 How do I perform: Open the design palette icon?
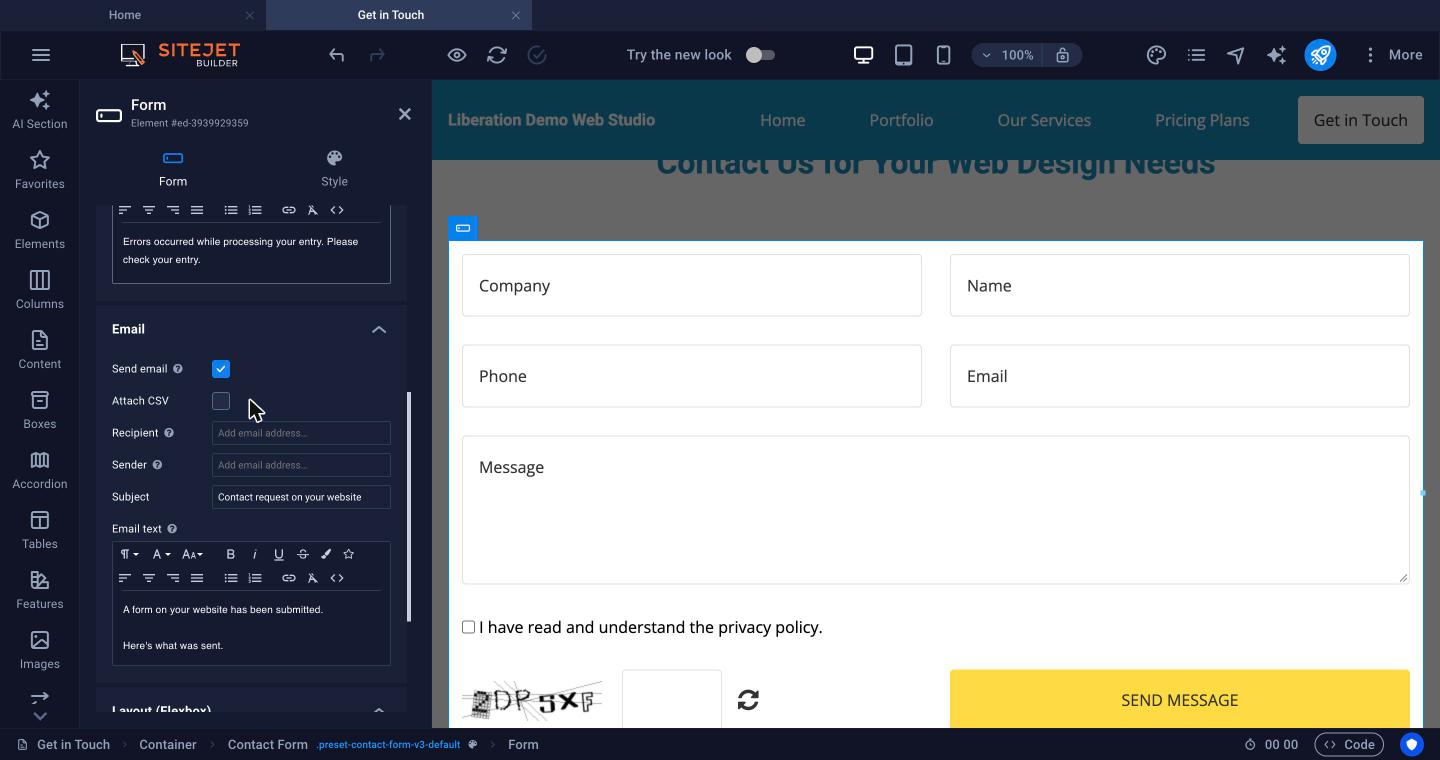click(x=1156, y=55)
